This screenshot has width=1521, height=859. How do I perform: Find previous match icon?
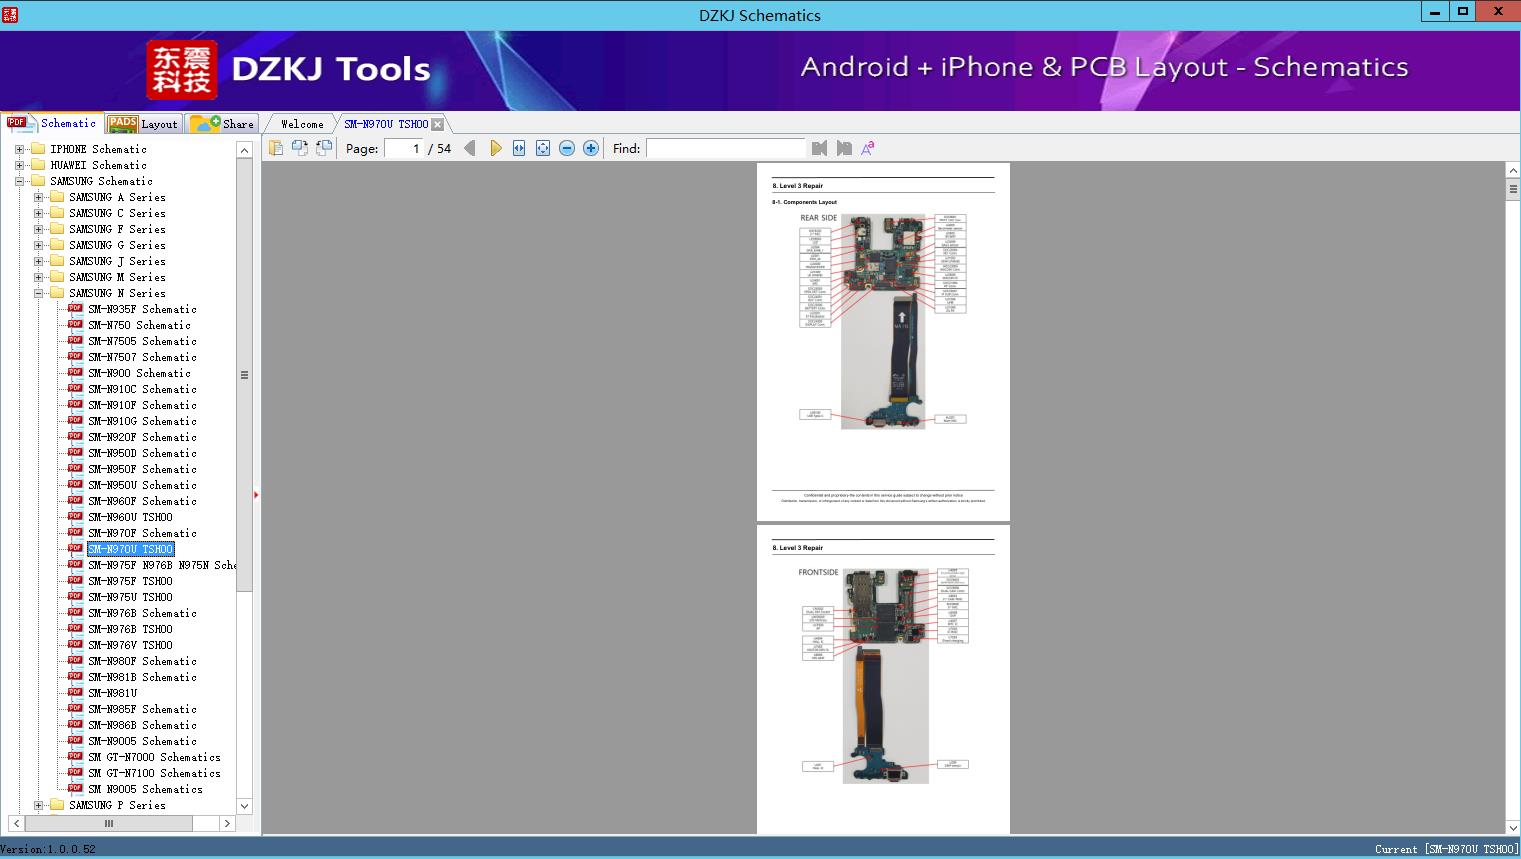[x=820, y=148]
